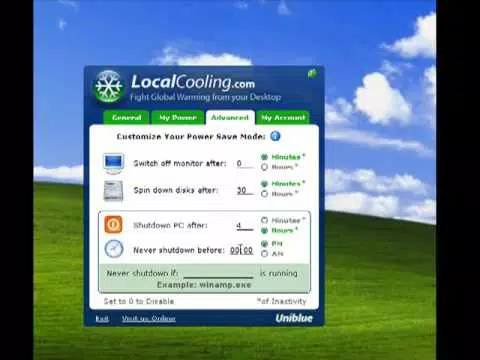Switch to the General tab
Viewport: 480px width, 360px height.
pos(126,118)
